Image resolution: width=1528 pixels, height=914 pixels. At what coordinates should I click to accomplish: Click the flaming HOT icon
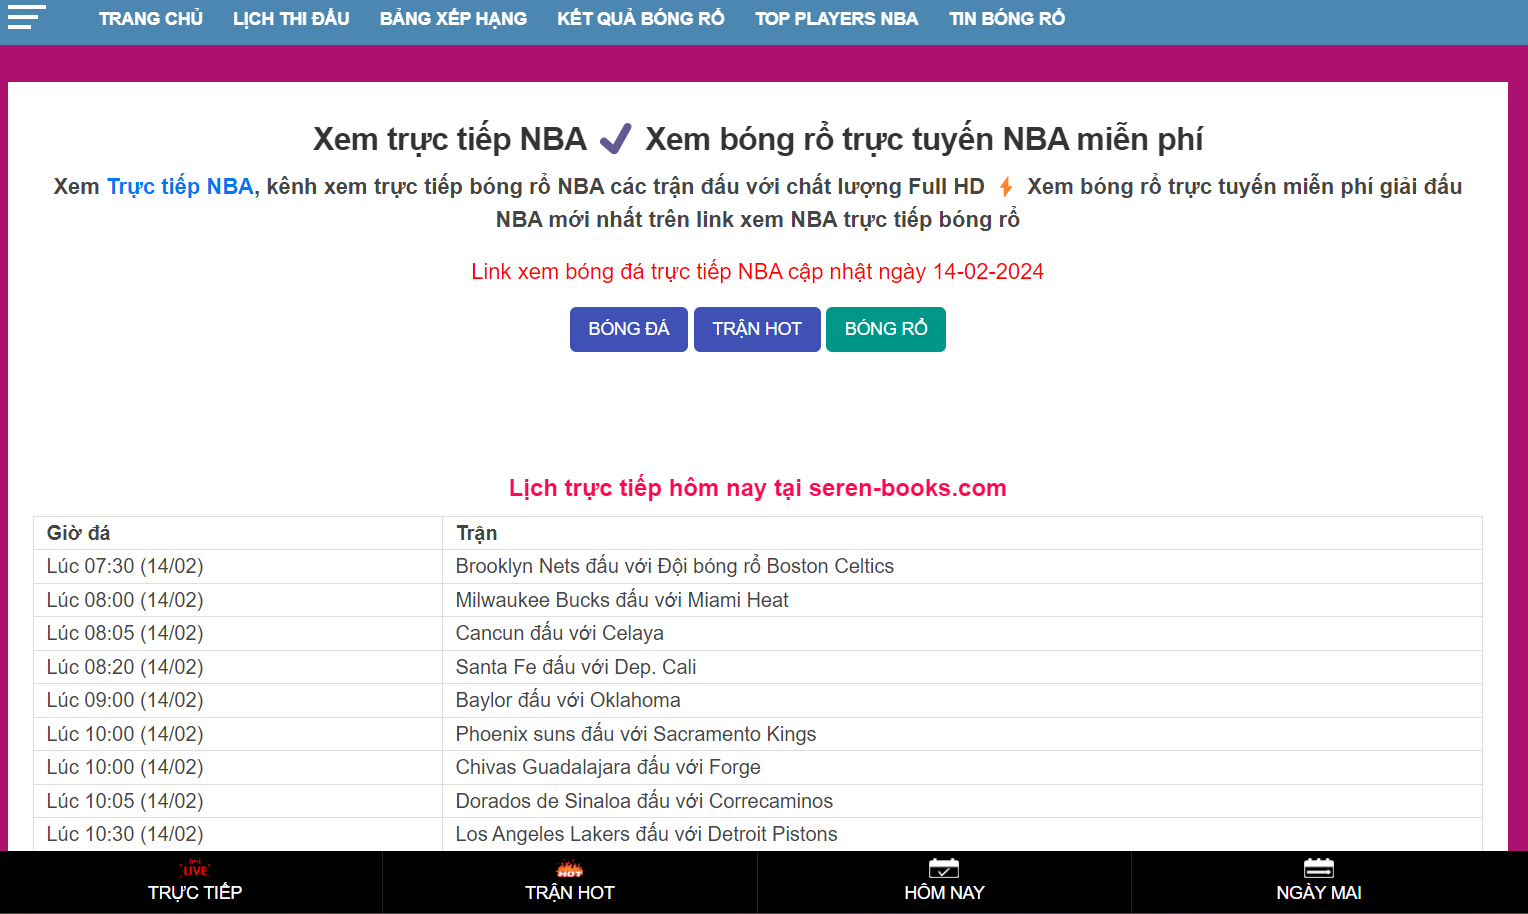click(570, 869)
